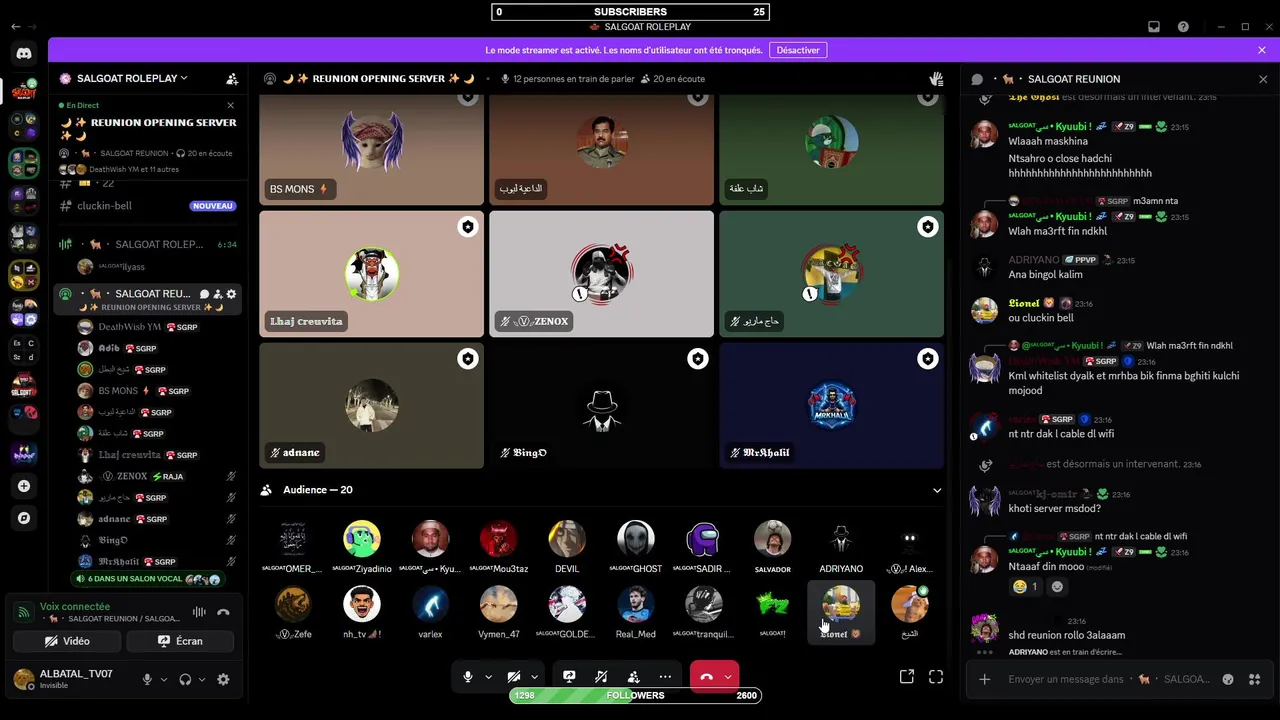1280x720 pixels.
Task: Open the SALGOAT server icon in sidebar
Action: point(24,91)
